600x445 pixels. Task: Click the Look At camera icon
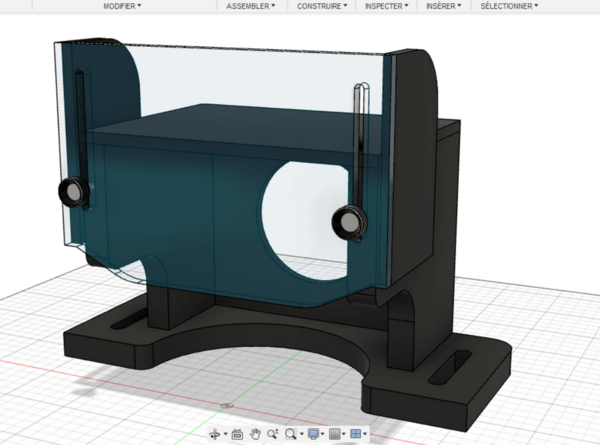pos(238,434)
